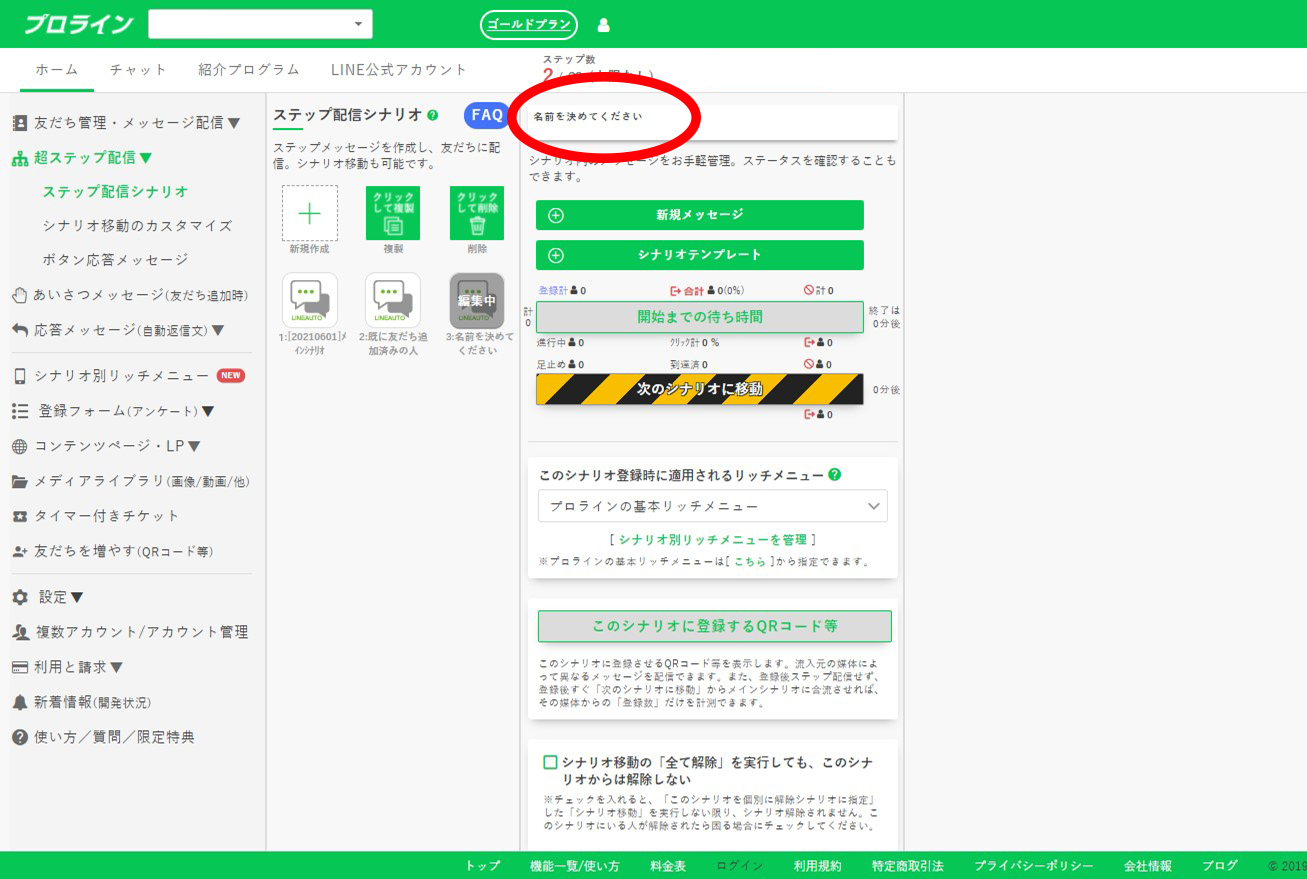Image resolution: width=1307 pixels, height=879 pixels.
Task: Select ステップ配信シナリオ in sidebar
Action: 116,192
